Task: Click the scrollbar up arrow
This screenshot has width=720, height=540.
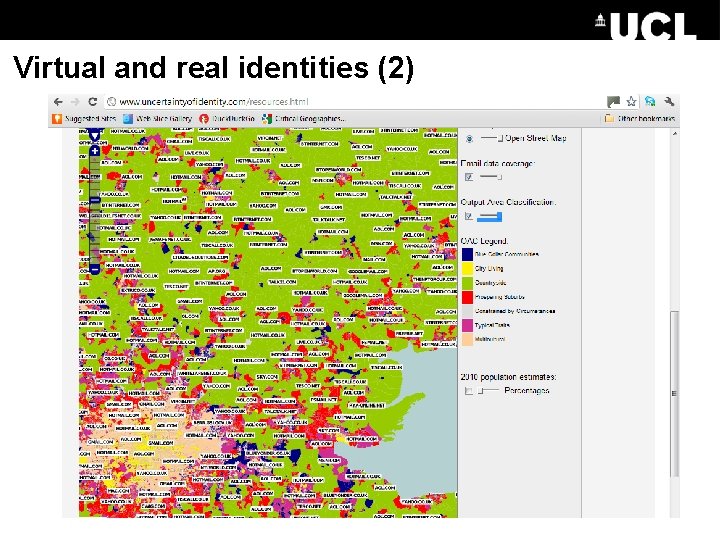Action: pos(675,134)
